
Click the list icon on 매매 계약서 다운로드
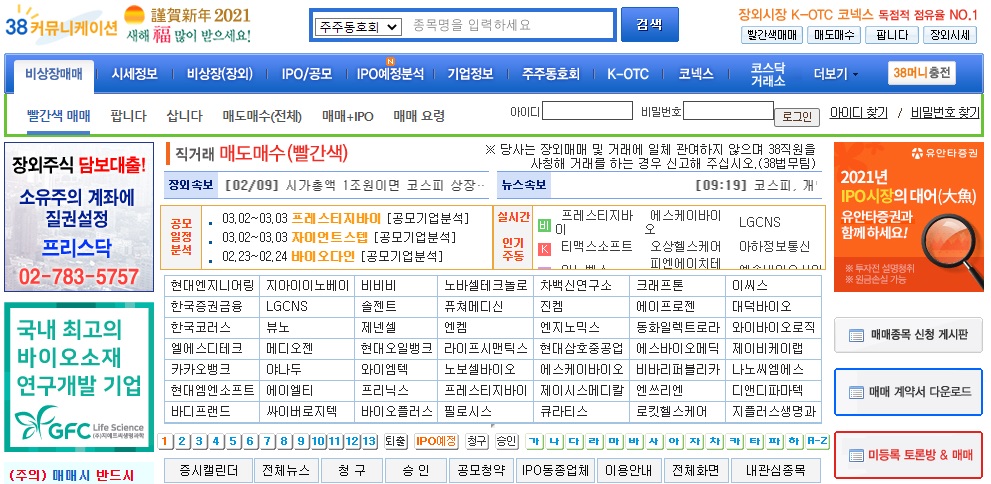[856, 392]
